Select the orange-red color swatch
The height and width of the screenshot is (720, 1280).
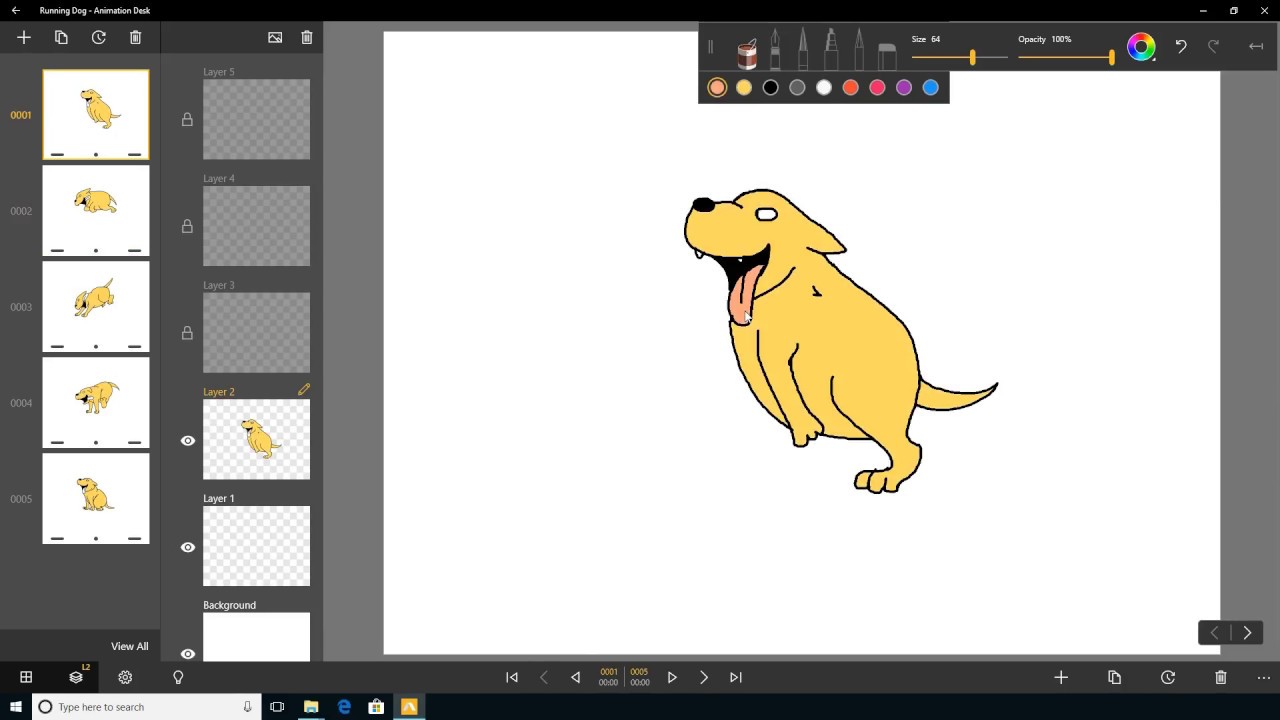(x=850, y=87)
